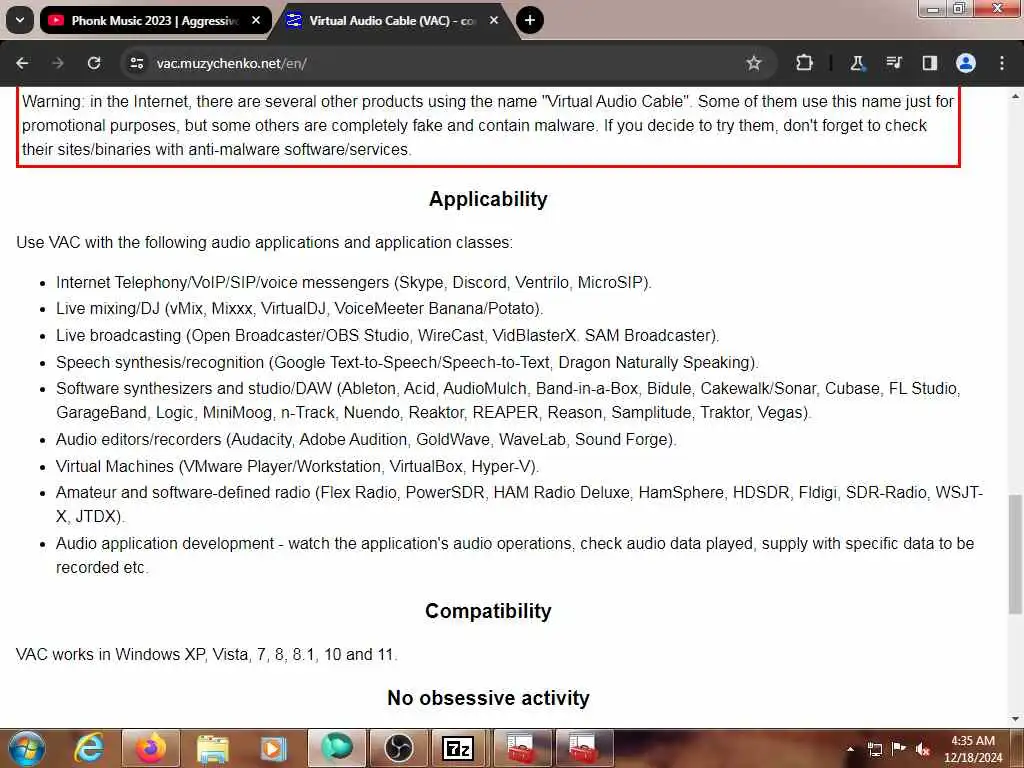Screen dimensions: 1024x768
Task: View site information icon in address bar
Action: tap(136, 63)
